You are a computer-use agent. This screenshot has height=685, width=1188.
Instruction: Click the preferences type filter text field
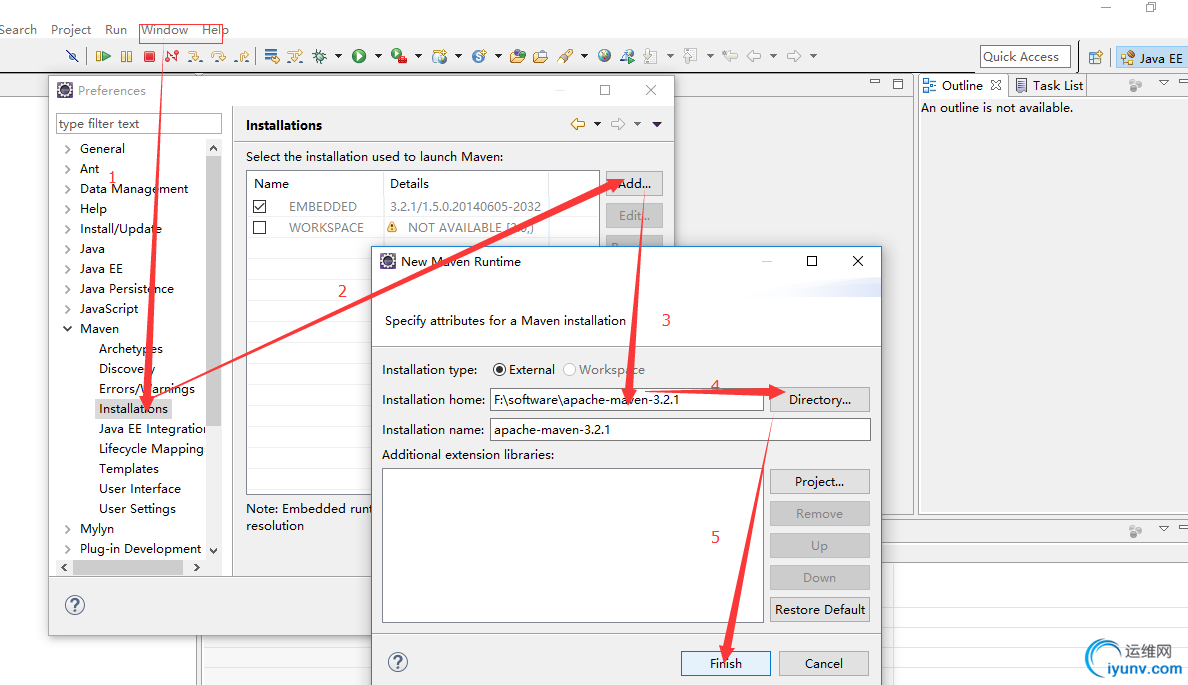(x=139, y=124)
